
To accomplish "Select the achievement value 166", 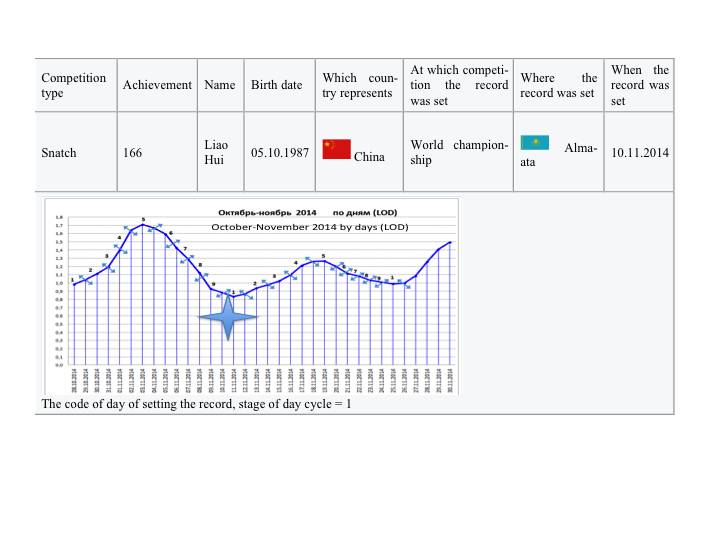I will tap(132, 153).
